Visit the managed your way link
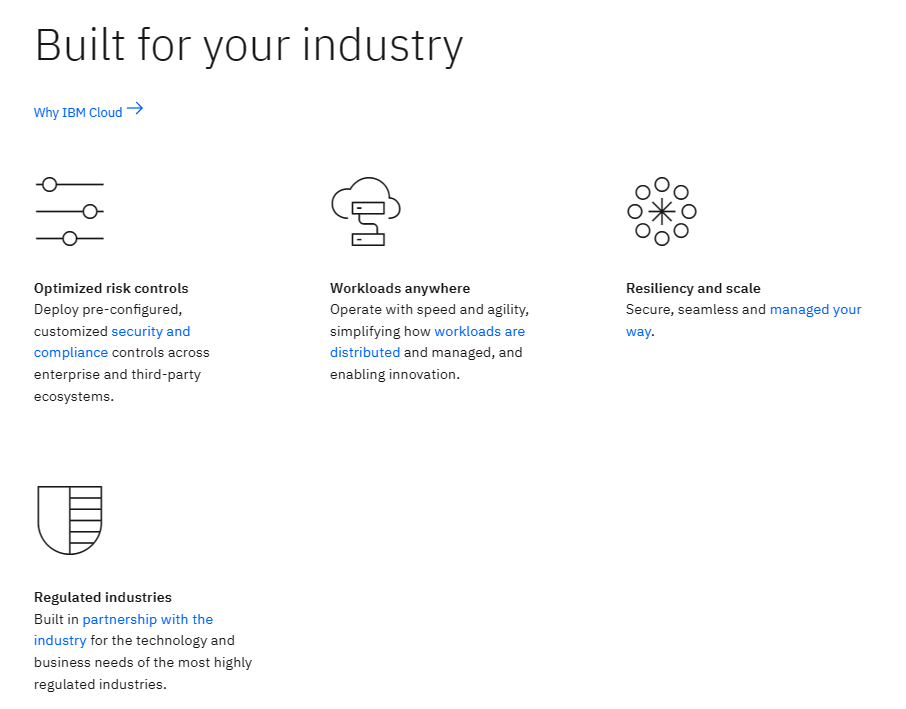The height and width of the screenshot is (709, 906). pyautogui.click(x=815, y=310)
